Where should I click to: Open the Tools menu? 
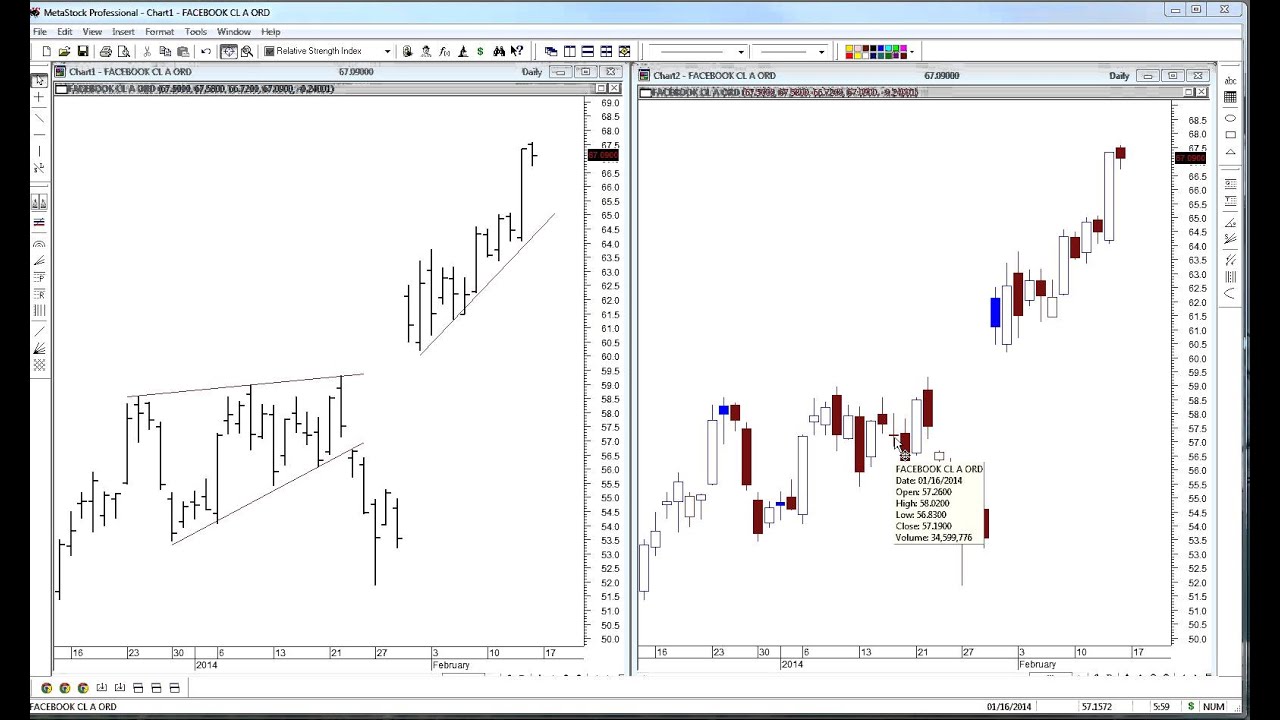point(195,31)
